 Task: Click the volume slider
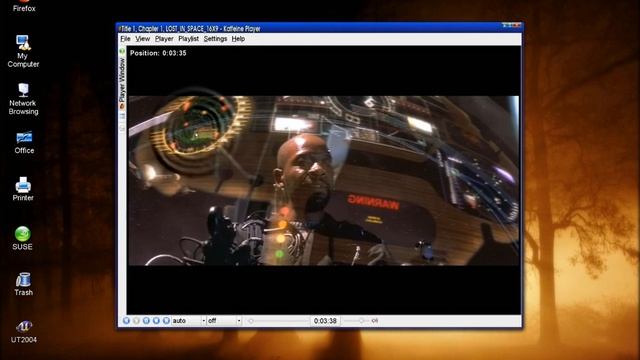click(x=356, y=321)
